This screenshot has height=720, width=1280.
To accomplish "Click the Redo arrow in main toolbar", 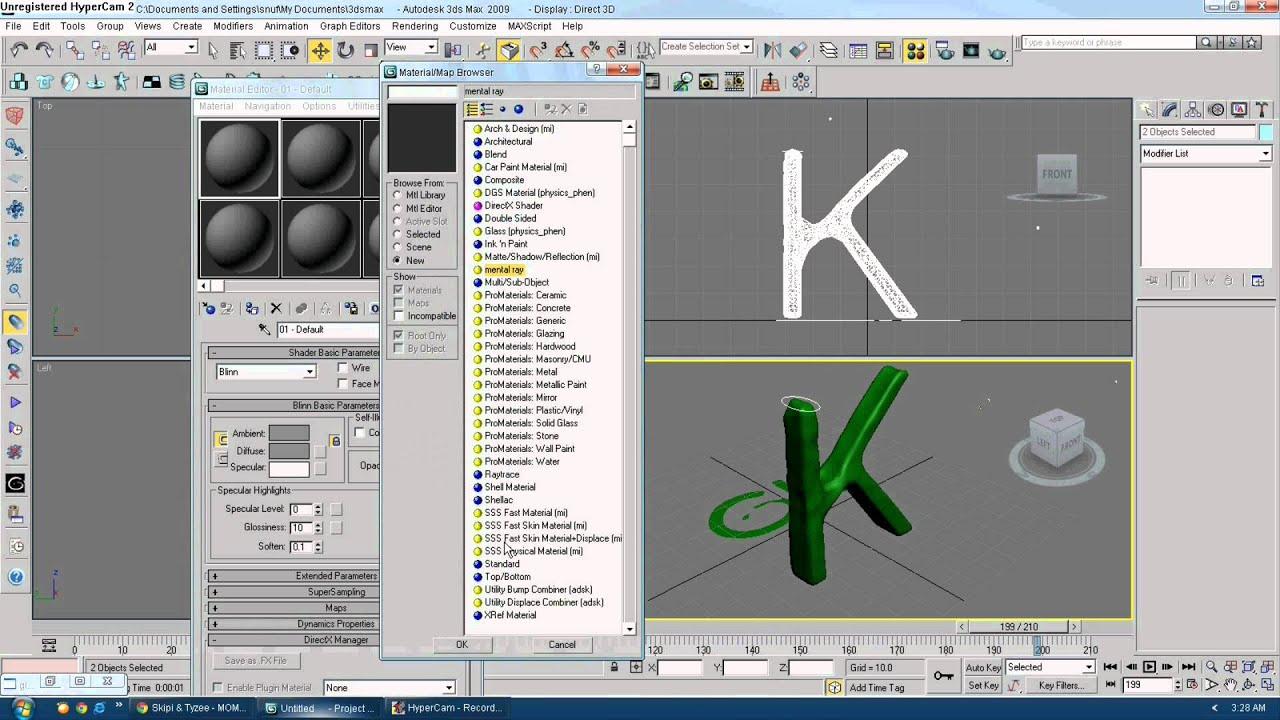I will [45, 48].
